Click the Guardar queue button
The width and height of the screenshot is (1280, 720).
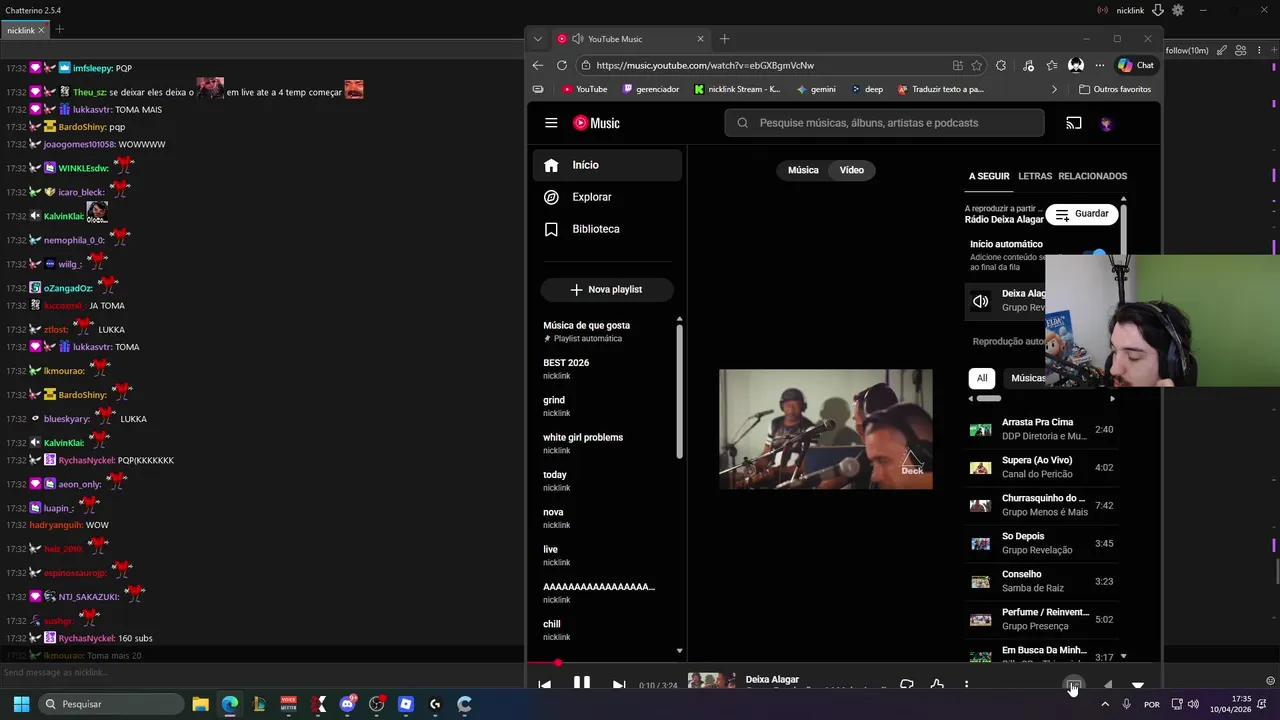pos(1082,214)
